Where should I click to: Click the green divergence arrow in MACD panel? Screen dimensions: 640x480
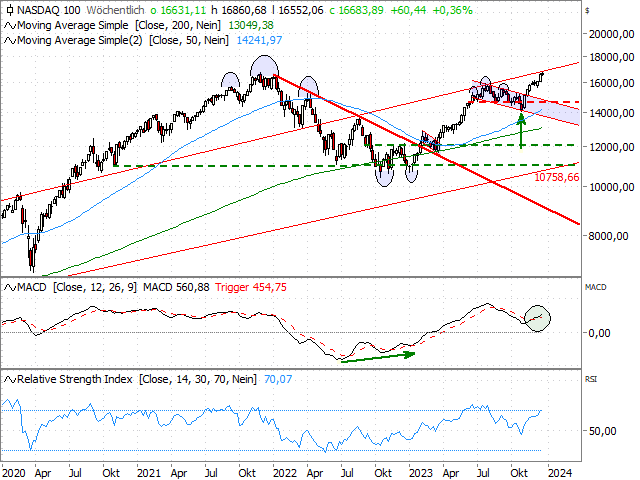pos(378,357)
